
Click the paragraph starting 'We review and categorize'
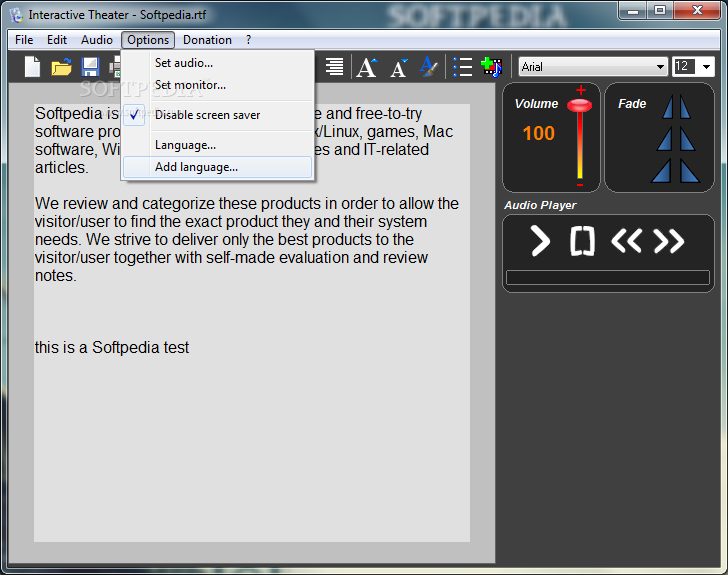coord(246,240)
